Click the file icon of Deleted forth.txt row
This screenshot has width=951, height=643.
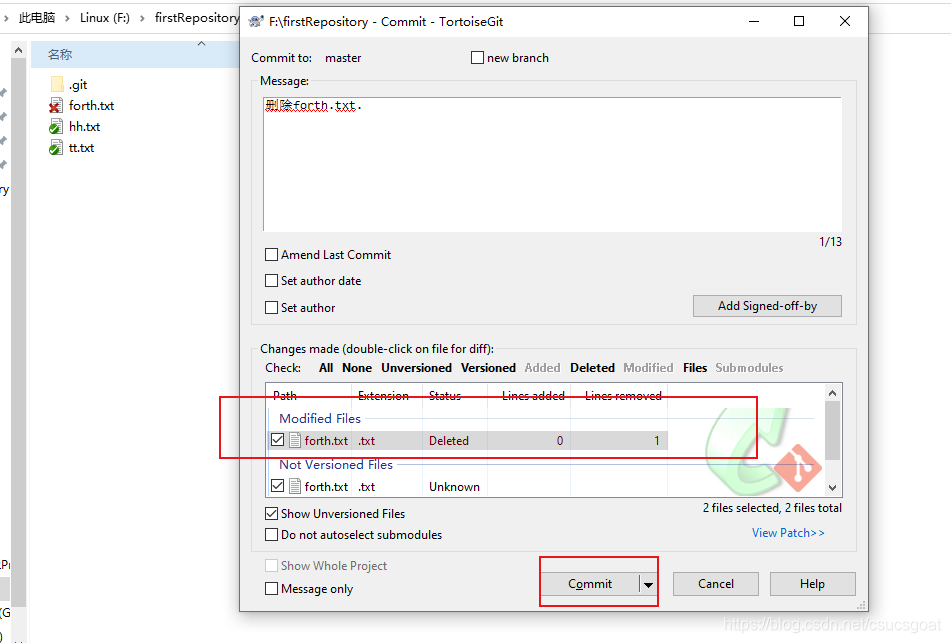coord(295,440)
